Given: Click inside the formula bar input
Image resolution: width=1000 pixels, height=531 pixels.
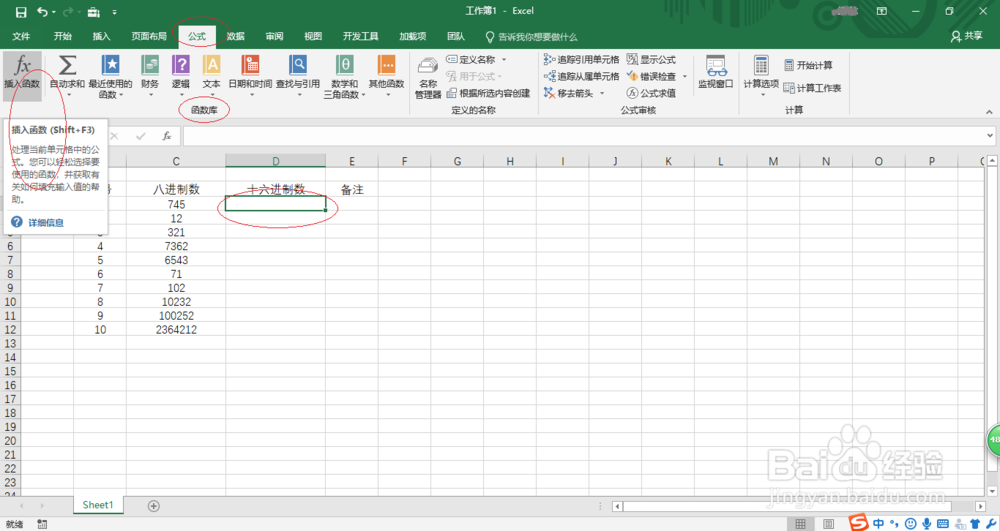Looking at the screenshot, I should click(582, 136).
